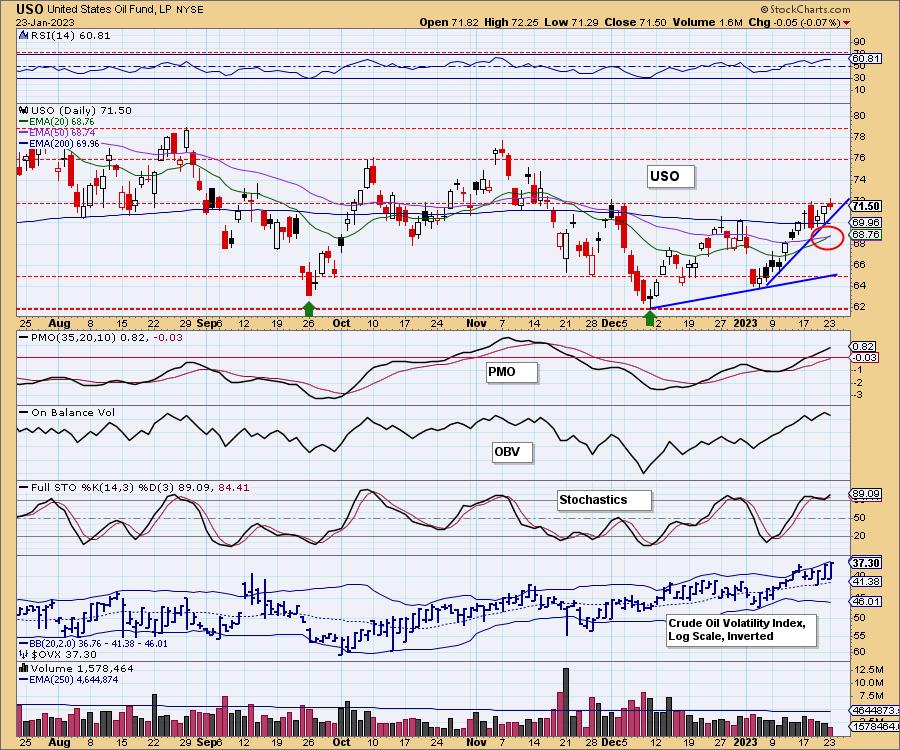Click the 60.81 RSI value tag on right axis
The image size is (900, 750).
pyautogui.click(x=866, y=59)
